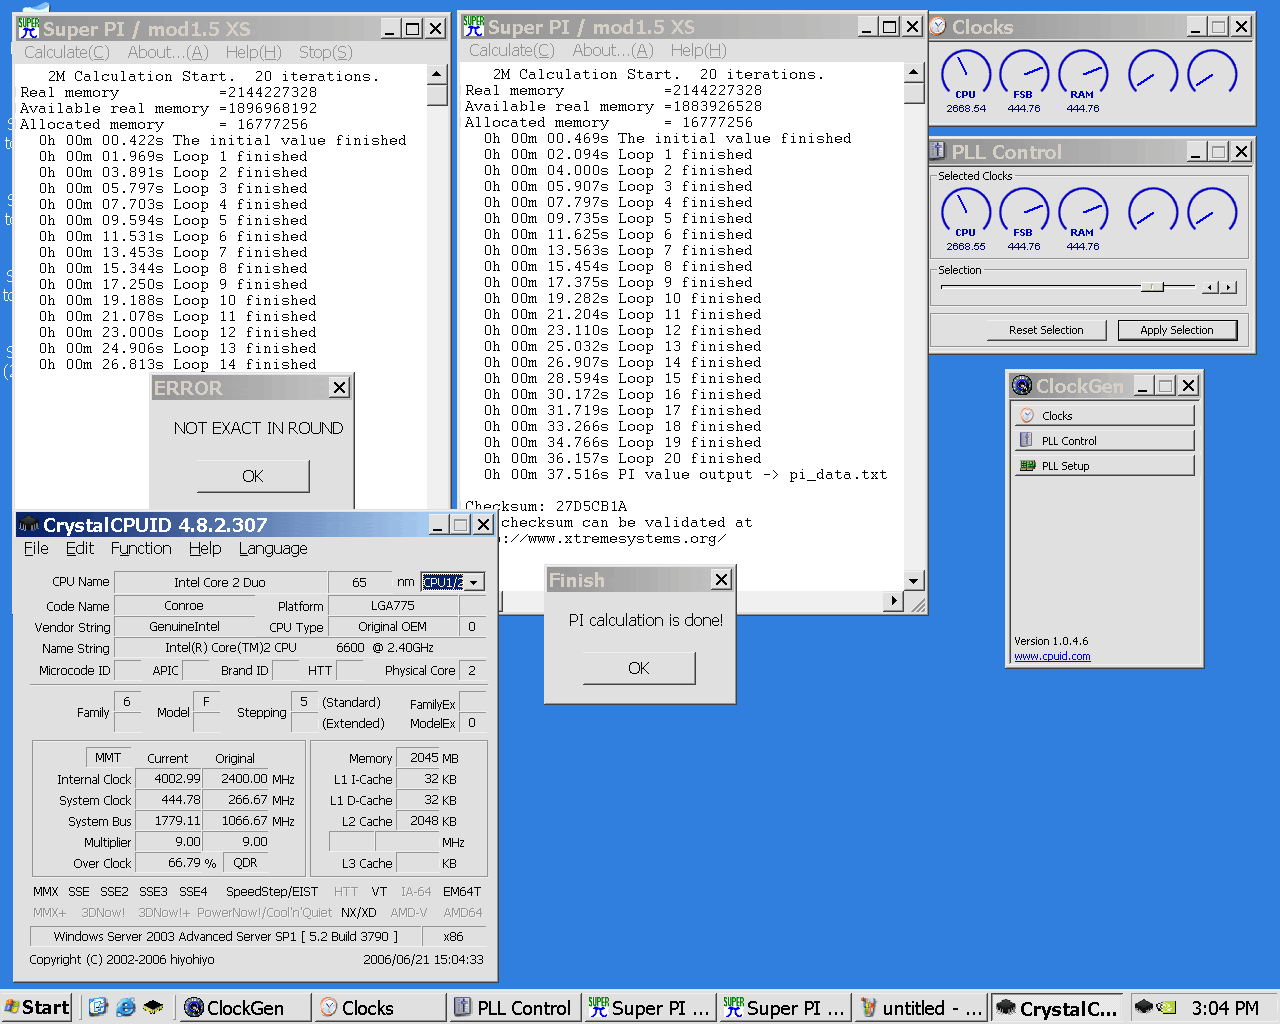Viewport: 1280px width, 1024px height.
Task: Click the clock icon on ClockGen's Clocks button
Action: tap(1027, 415)
